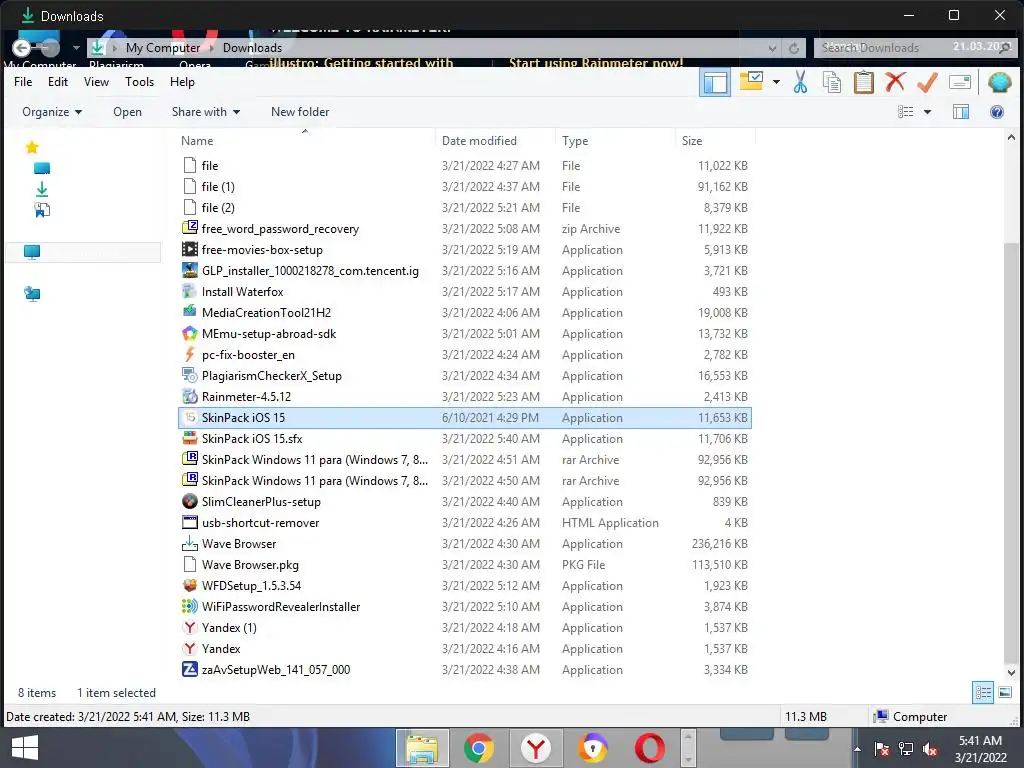The height and width of the screenshot is (768, 1024).
Task: Select the free-movies-box-setup application
Action: click(464, 249)
